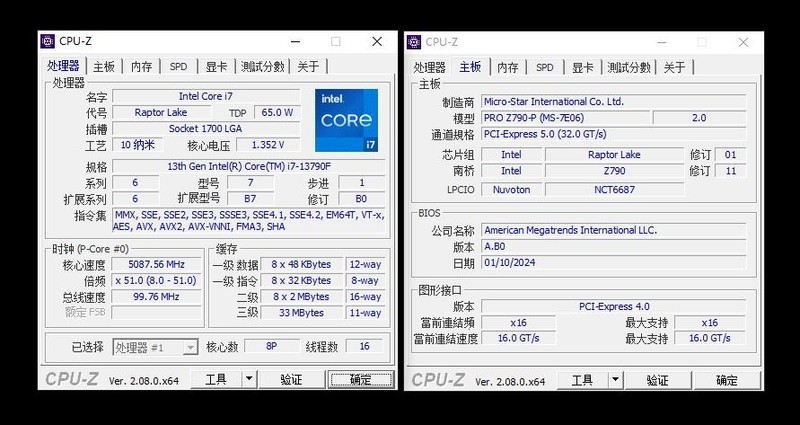Click the A.B0 BIOS version field
The image size is (800, 425).
pyautogui.click(x=614, y=246)
